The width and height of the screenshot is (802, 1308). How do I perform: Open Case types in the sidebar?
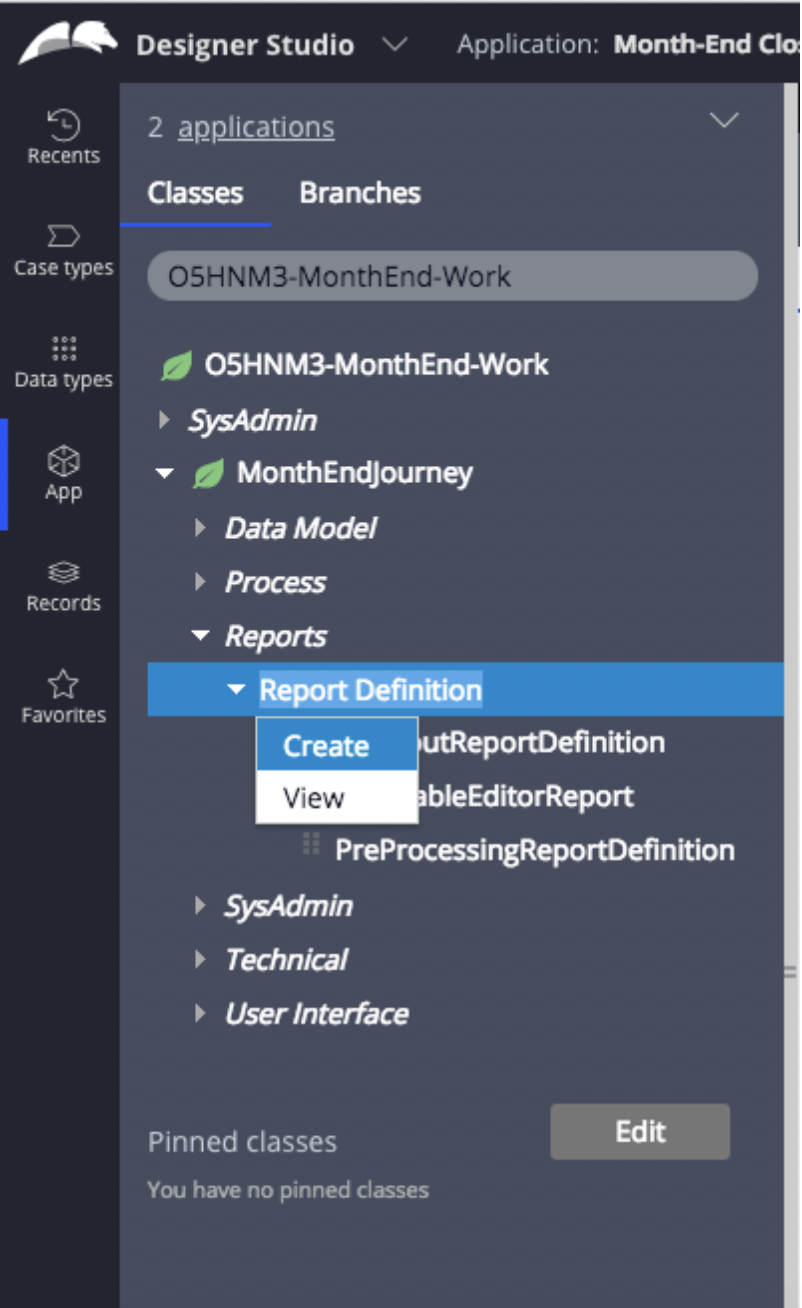point(63,250)
